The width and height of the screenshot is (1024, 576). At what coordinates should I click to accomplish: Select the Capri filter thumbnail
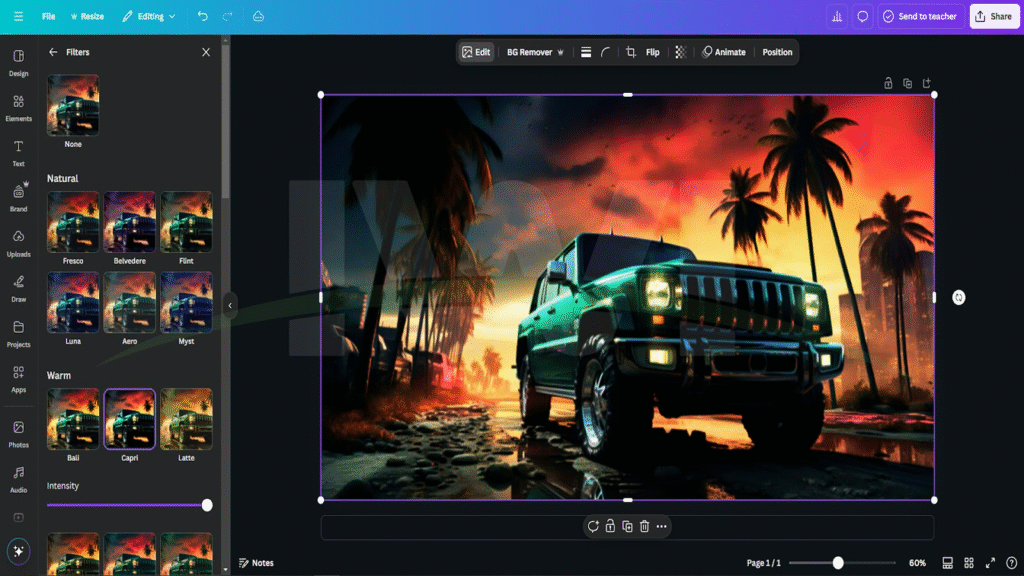pos(129,419)
